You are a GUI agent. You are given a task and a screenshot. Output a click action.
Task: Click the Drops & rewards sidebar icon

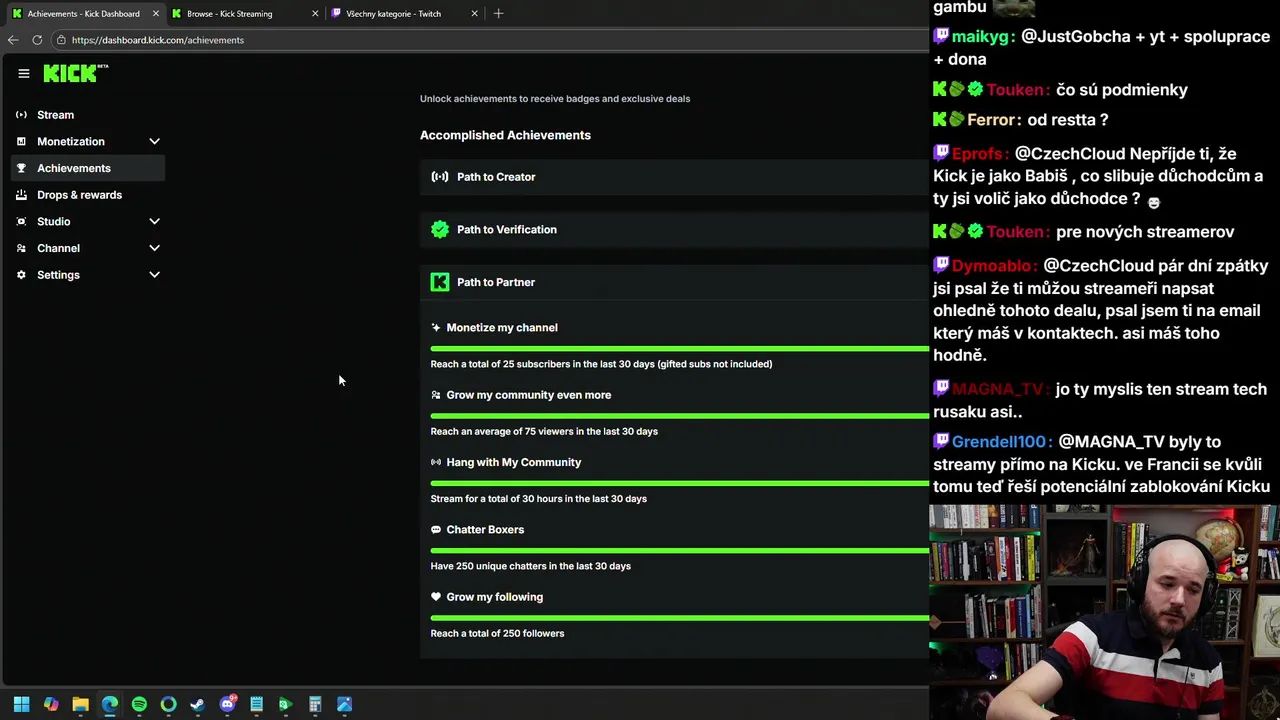coord(21,195)
